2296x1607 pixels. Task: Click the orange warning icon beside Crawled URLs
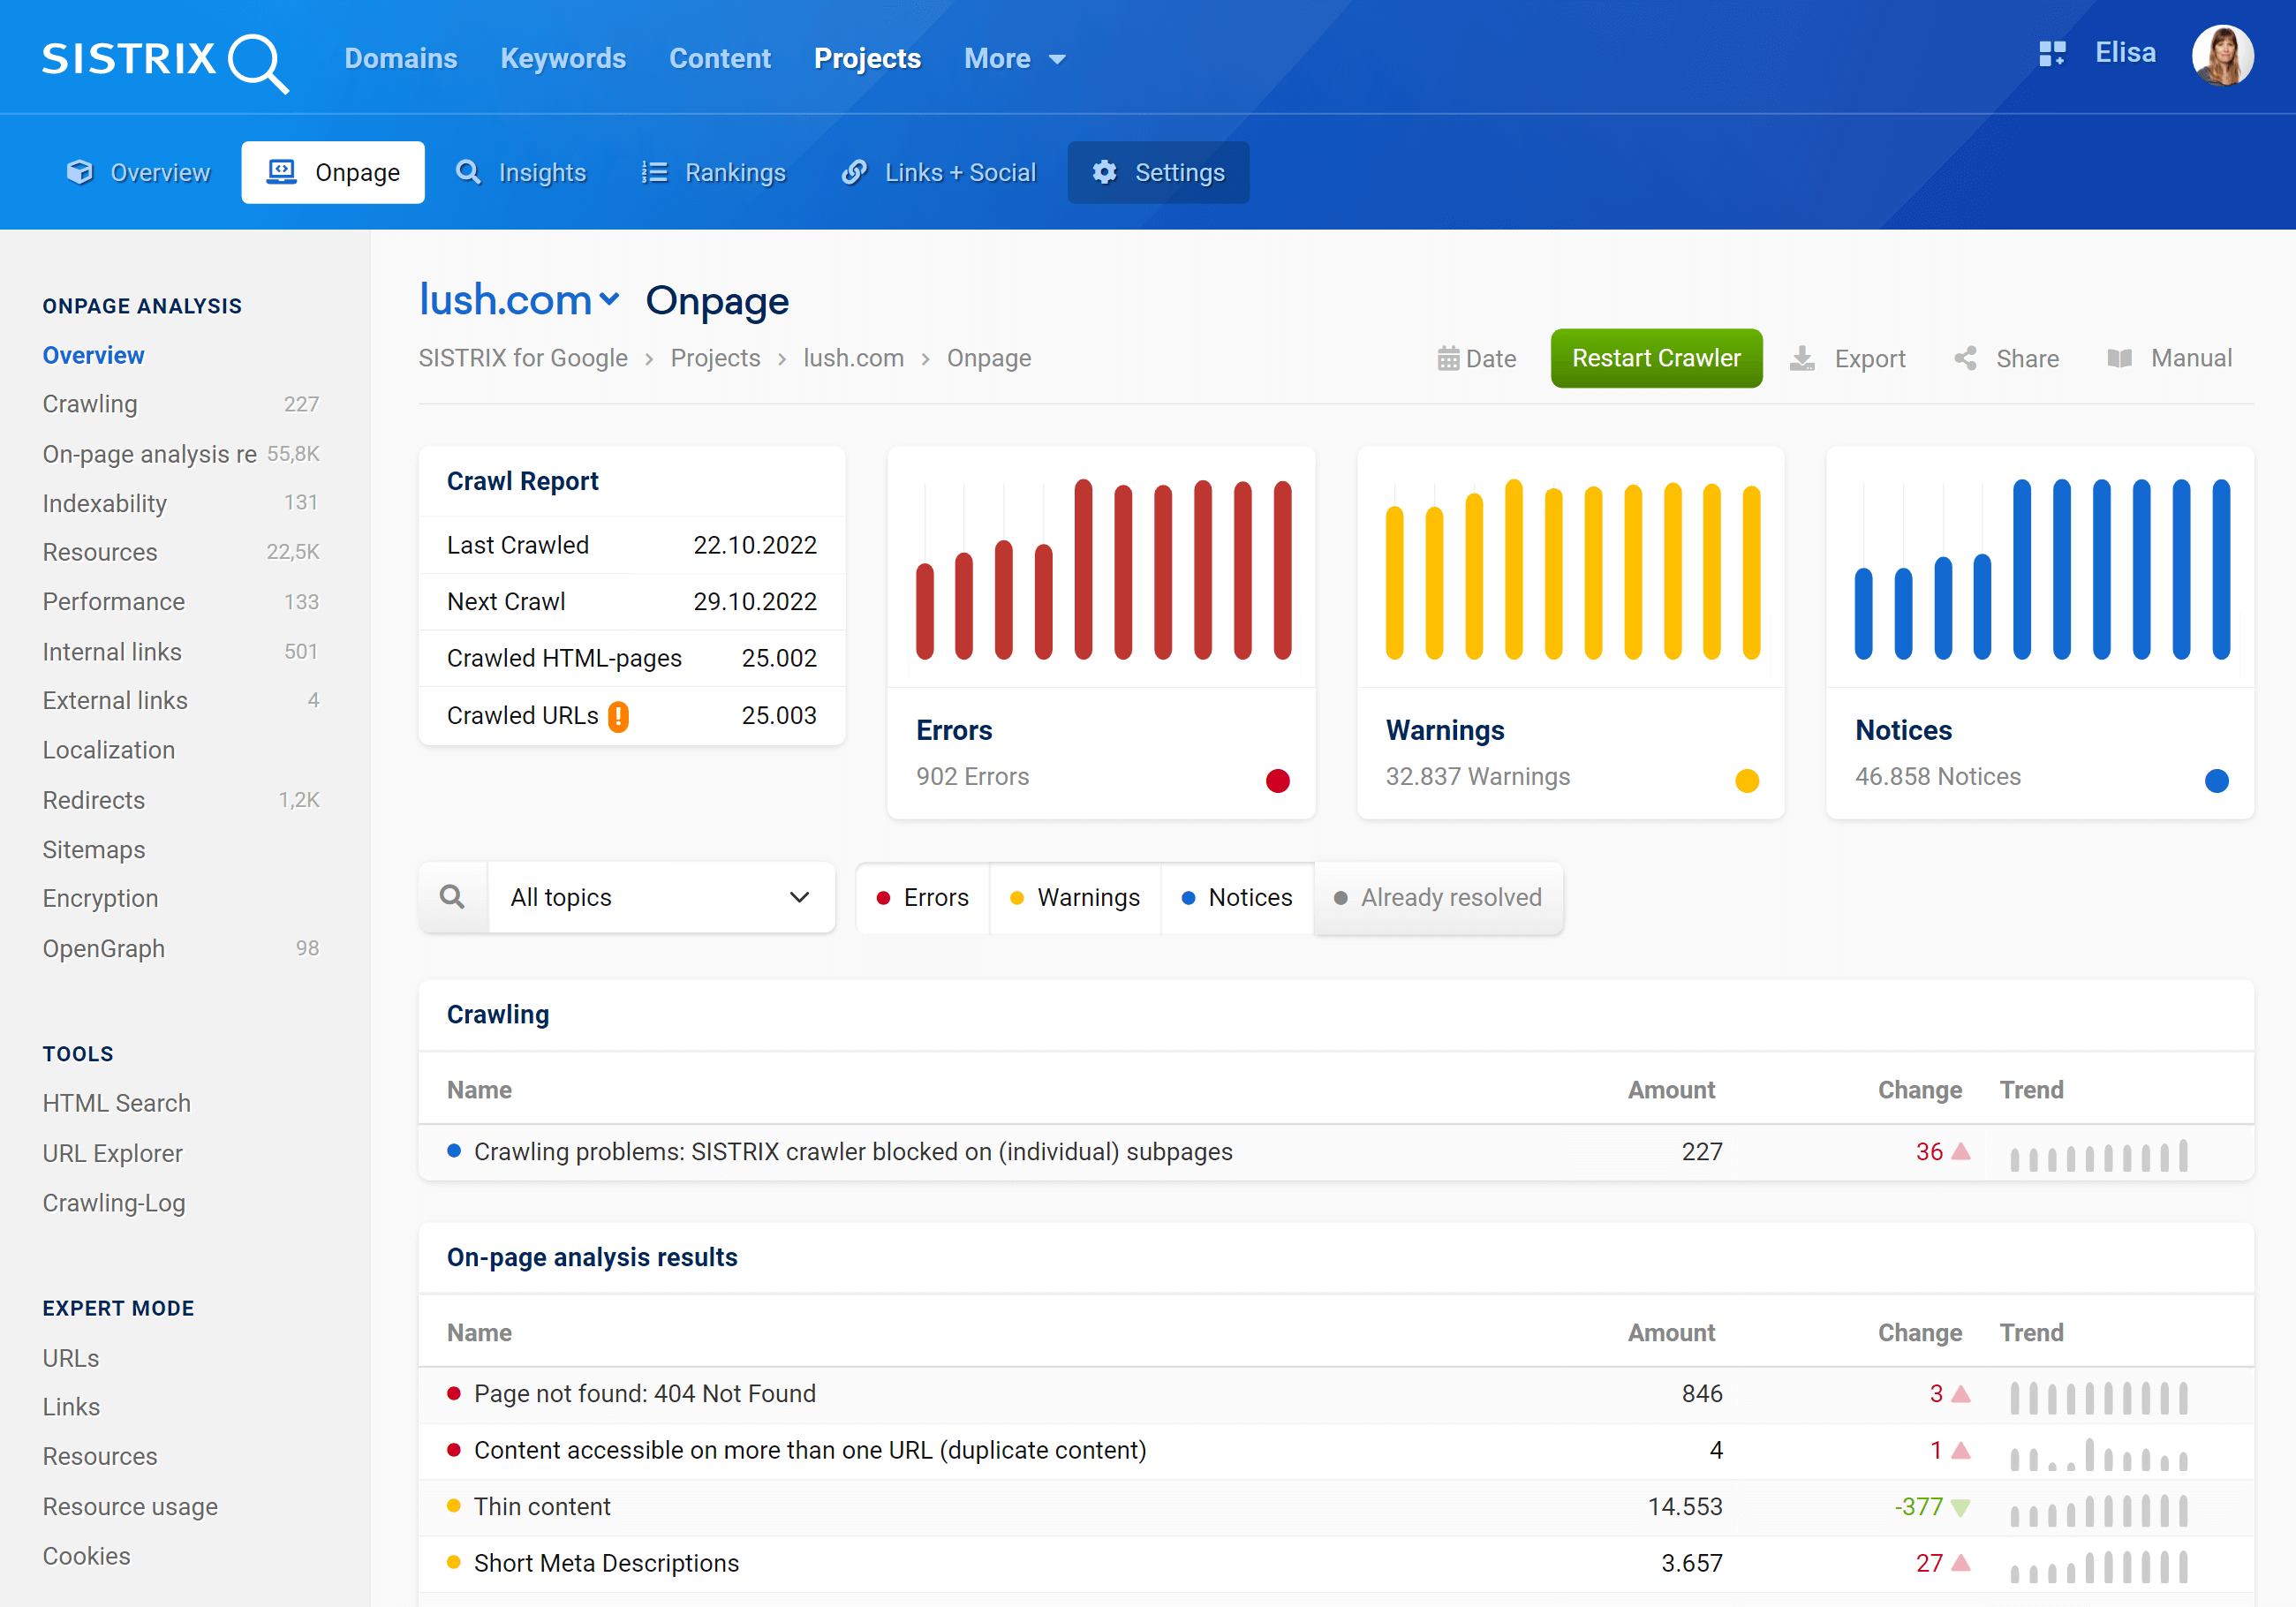tap(619, 716)
